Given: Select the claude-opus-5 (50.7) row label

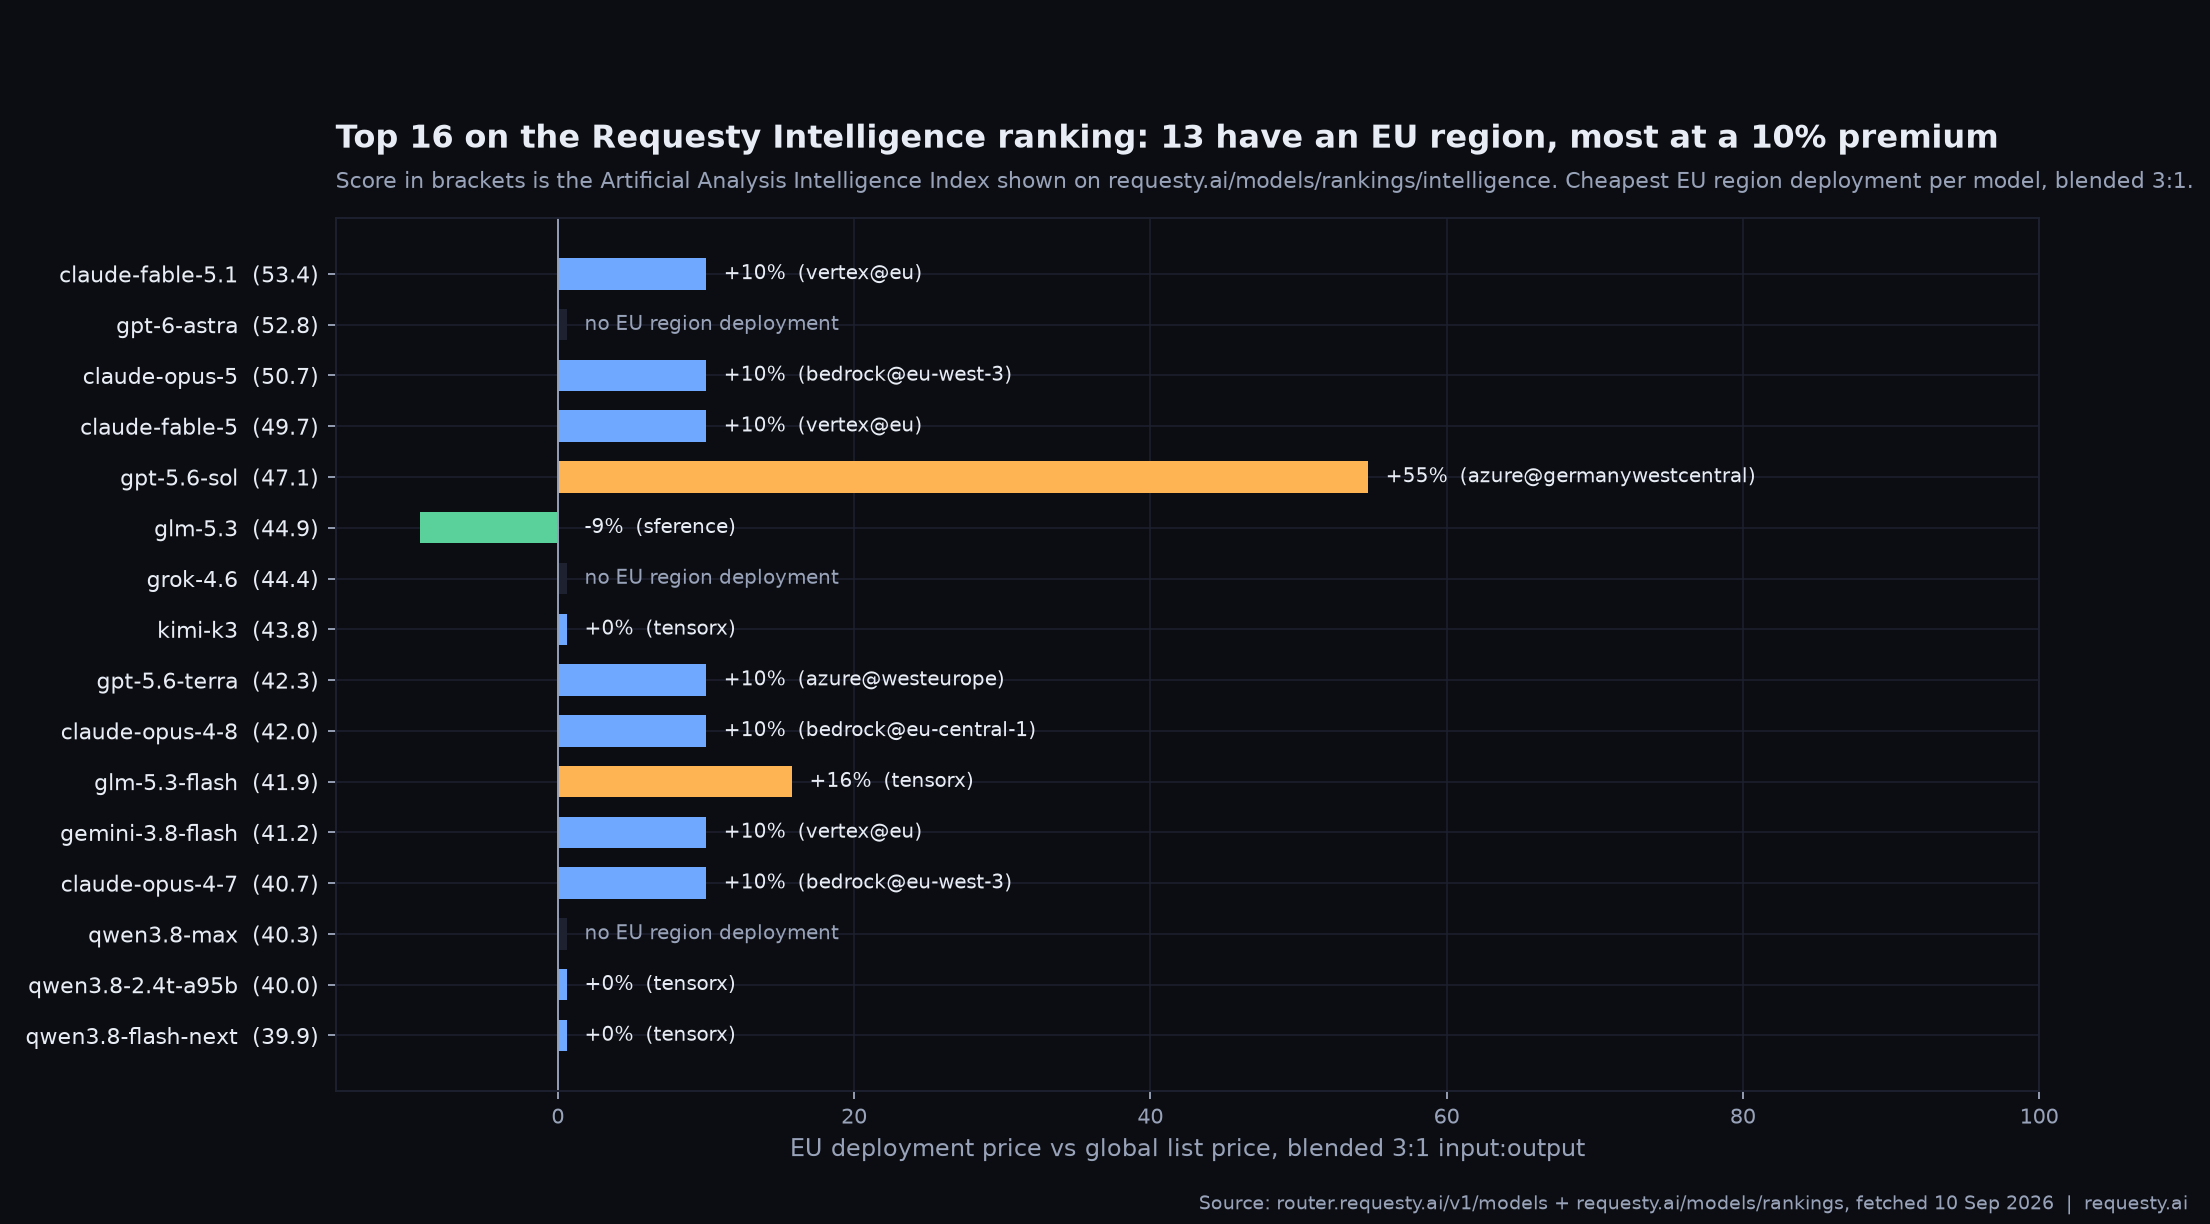Looking at the screenshot, I should (x=201, y=376).
